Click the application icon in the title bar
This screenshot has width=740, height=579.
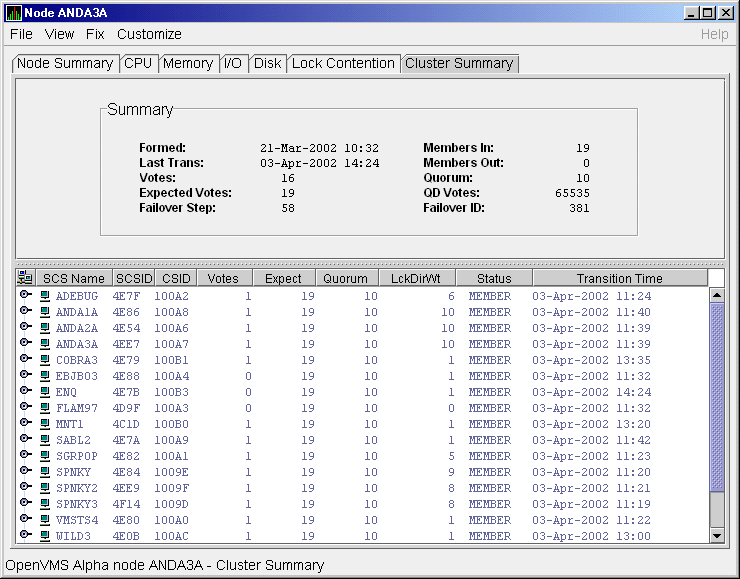coord(12,12)
